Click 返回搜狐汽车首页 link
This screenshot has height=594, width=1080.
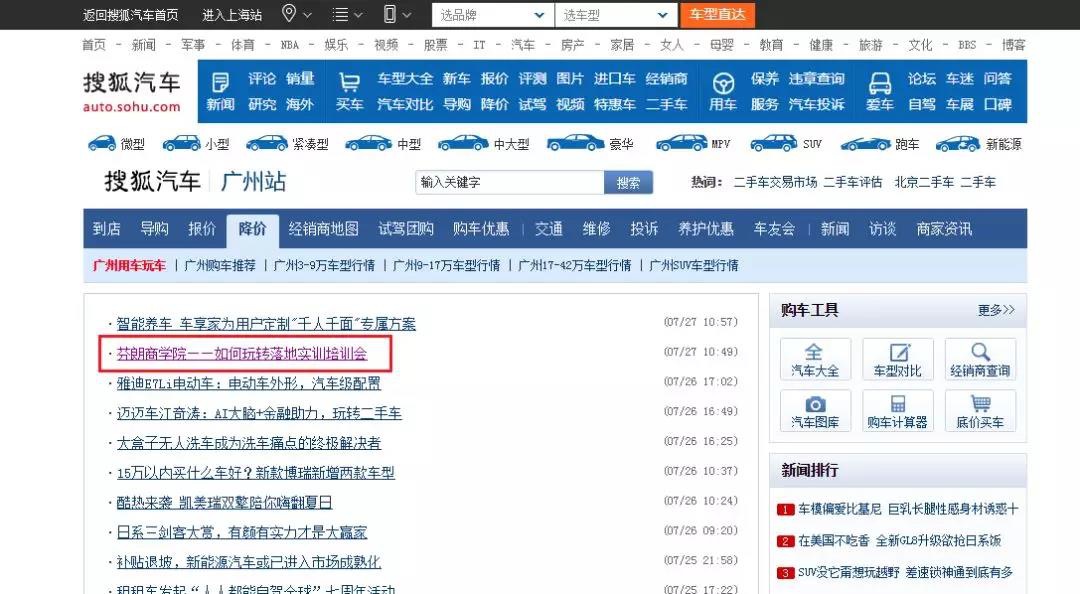(130, 14)
